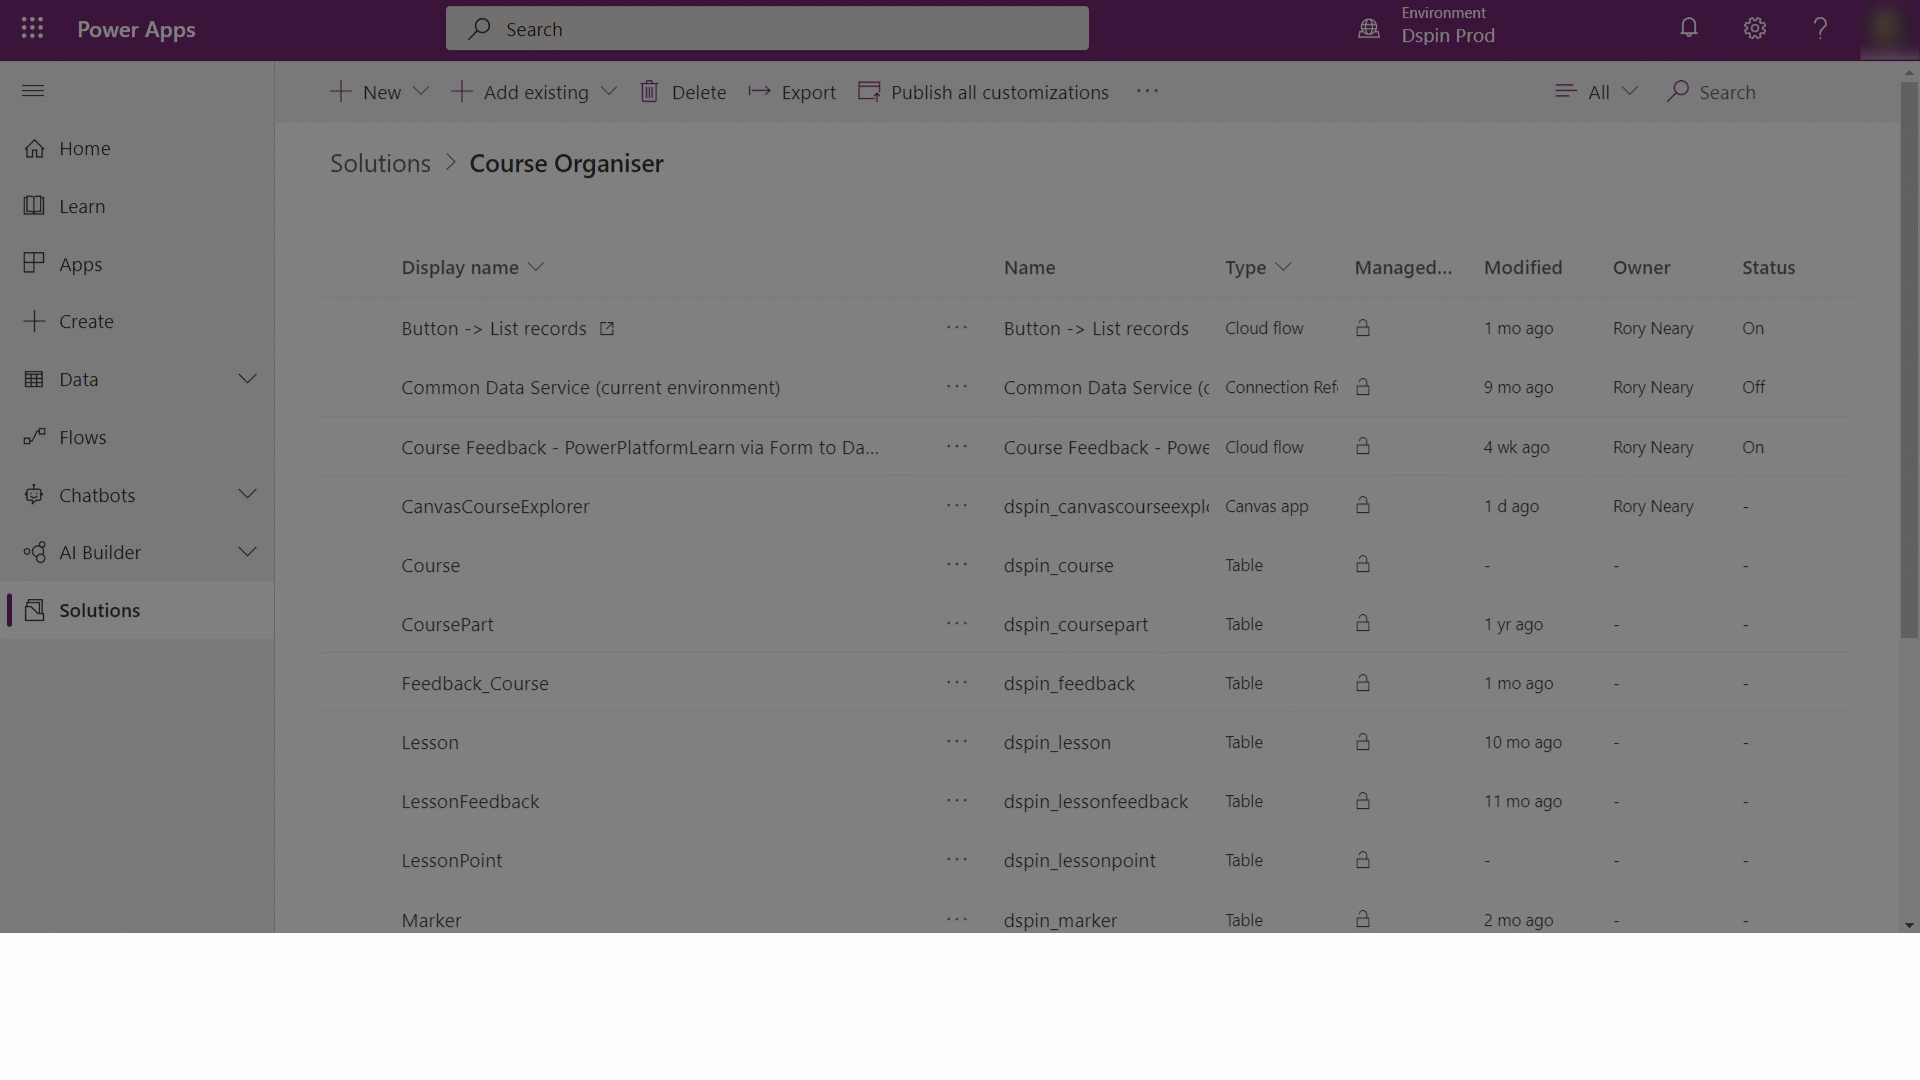Click Solutions breadcrumb link

[x=381, y=162]
